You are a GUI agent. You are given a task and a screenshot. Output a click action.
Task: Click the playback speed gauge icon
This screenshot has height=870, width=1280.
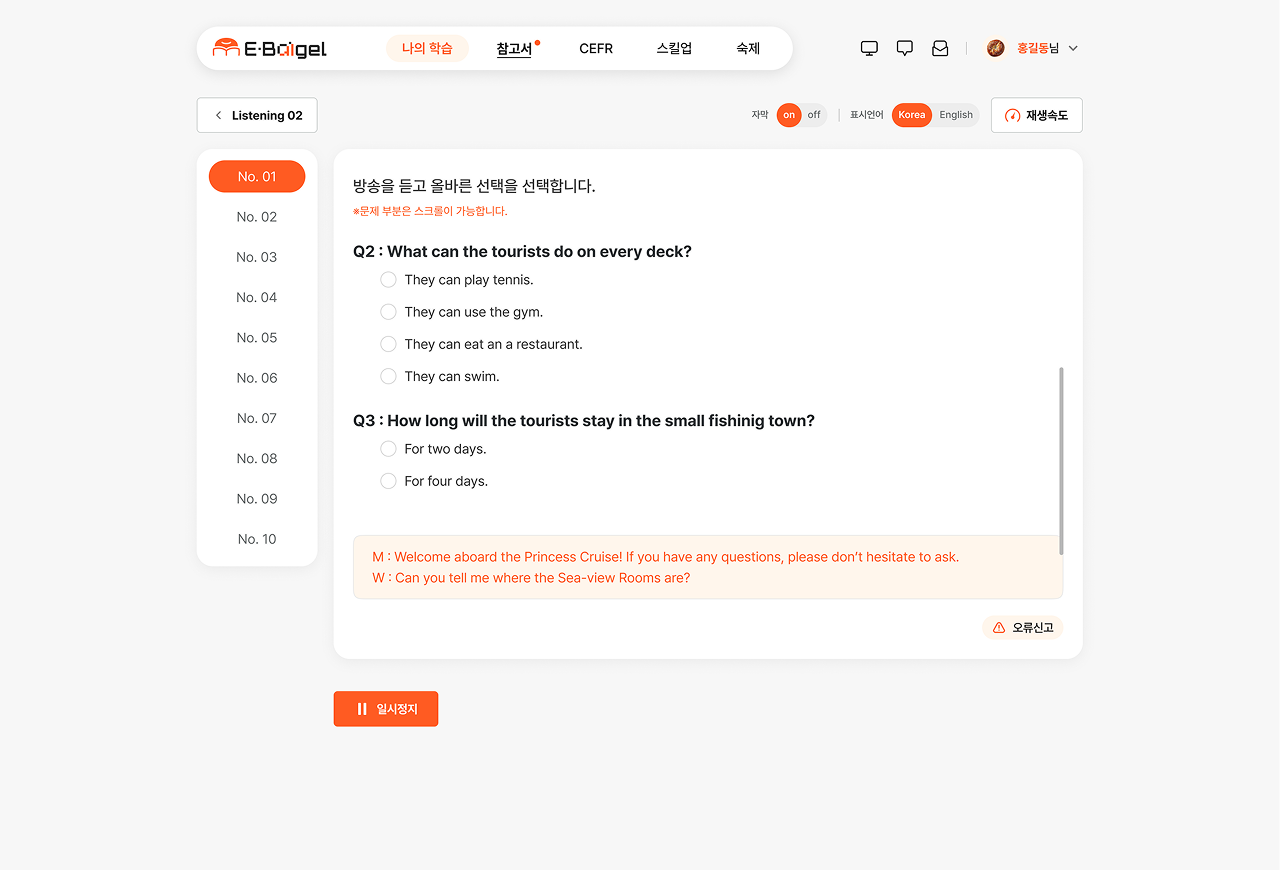coord(1012,116)
